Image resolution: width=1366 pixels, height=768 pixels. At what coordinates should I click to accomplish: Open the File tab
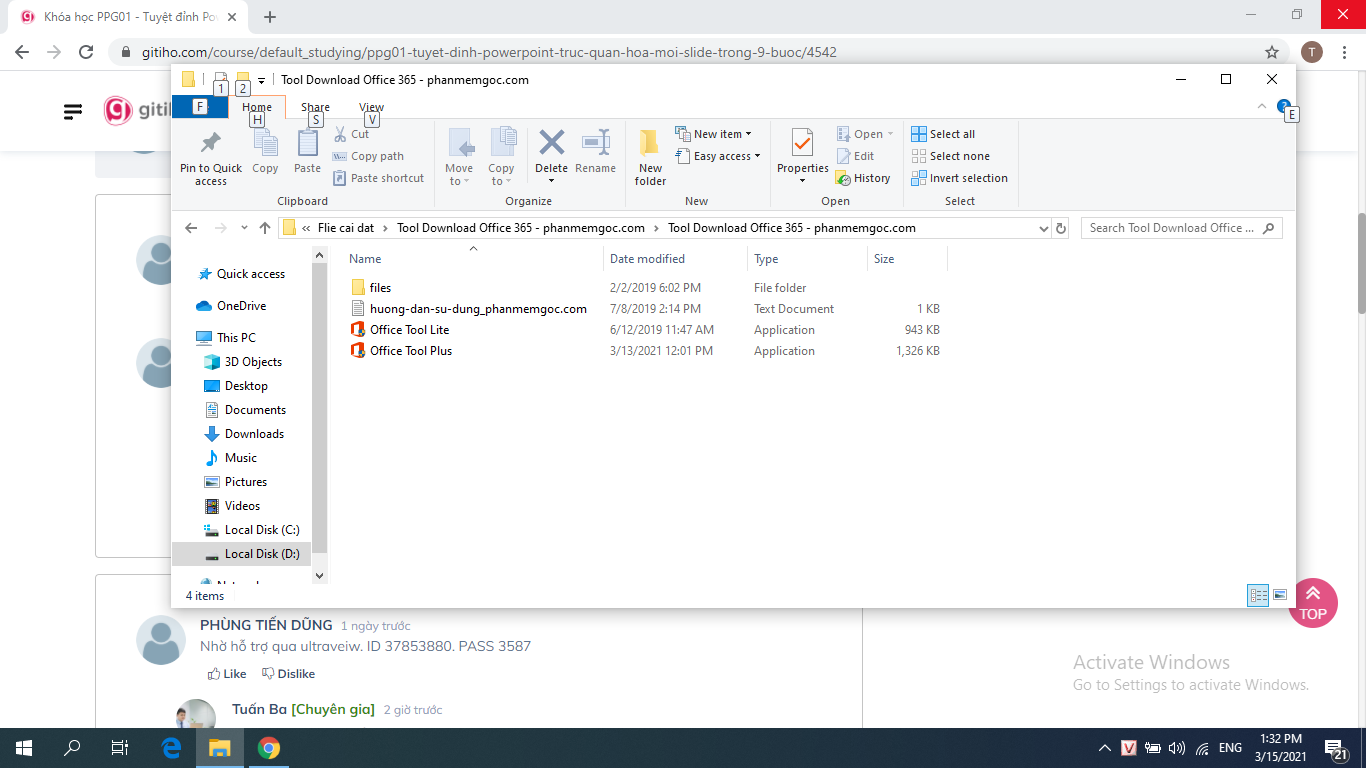click(x=200, y=106)
